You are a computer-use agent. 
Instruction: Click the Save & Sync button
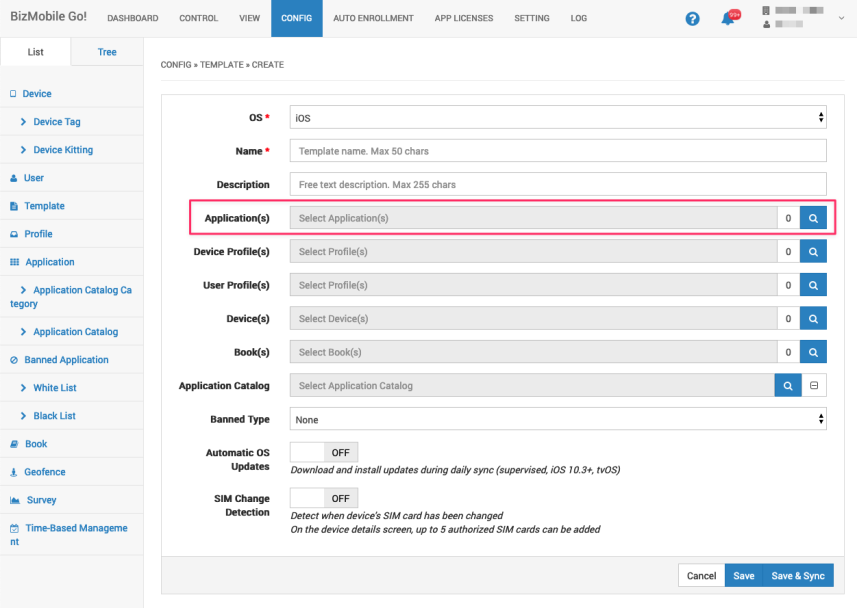(797, 576)
